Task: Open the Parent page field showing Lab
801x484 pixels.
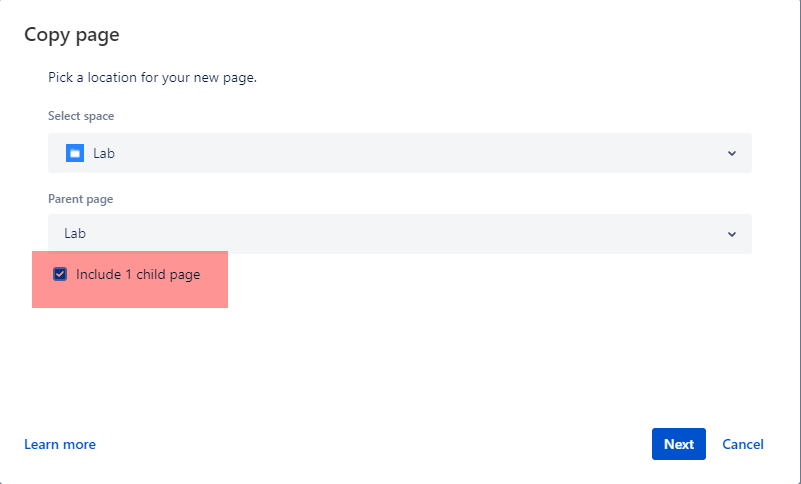Action: click(399, 234)
